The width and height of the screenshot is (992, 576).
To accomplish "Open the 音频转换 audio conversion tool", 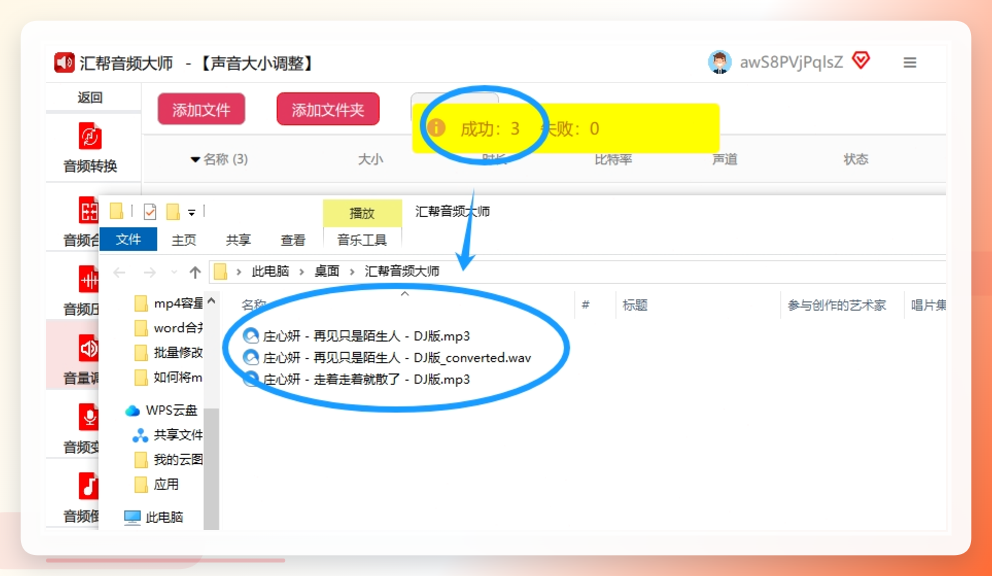I will pyautogui.click(x=90, y=148).
